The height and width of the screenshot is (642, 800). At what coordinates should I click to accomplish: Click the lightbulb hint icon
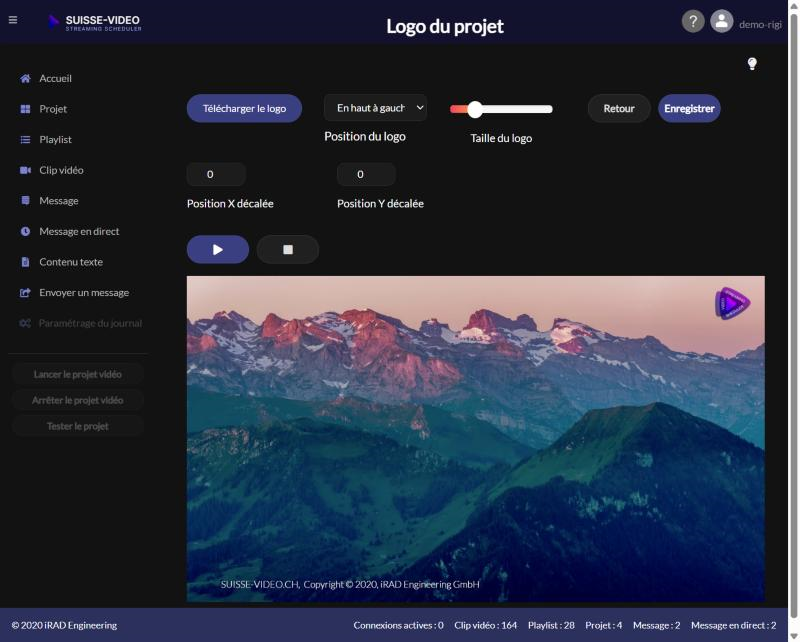[x=752, y=64]
